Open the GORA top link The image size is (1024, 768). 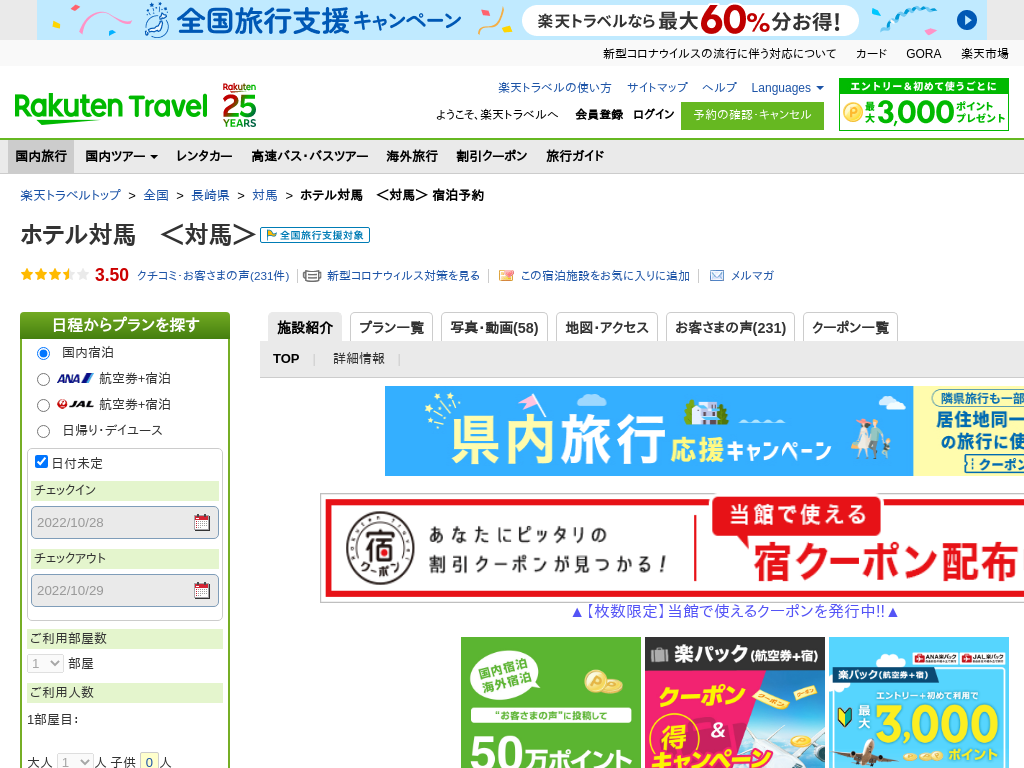pyautogui.click(x=923, y=54)
